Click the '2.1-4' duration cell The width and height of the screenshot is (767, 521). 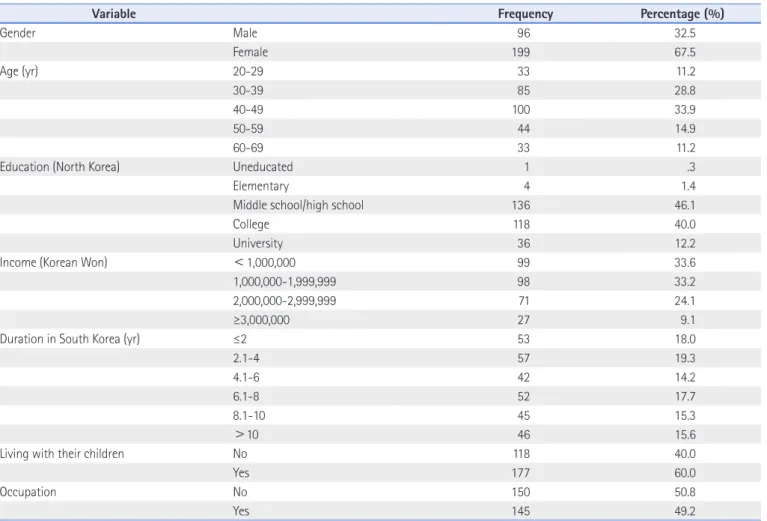(x=246, y=358)
